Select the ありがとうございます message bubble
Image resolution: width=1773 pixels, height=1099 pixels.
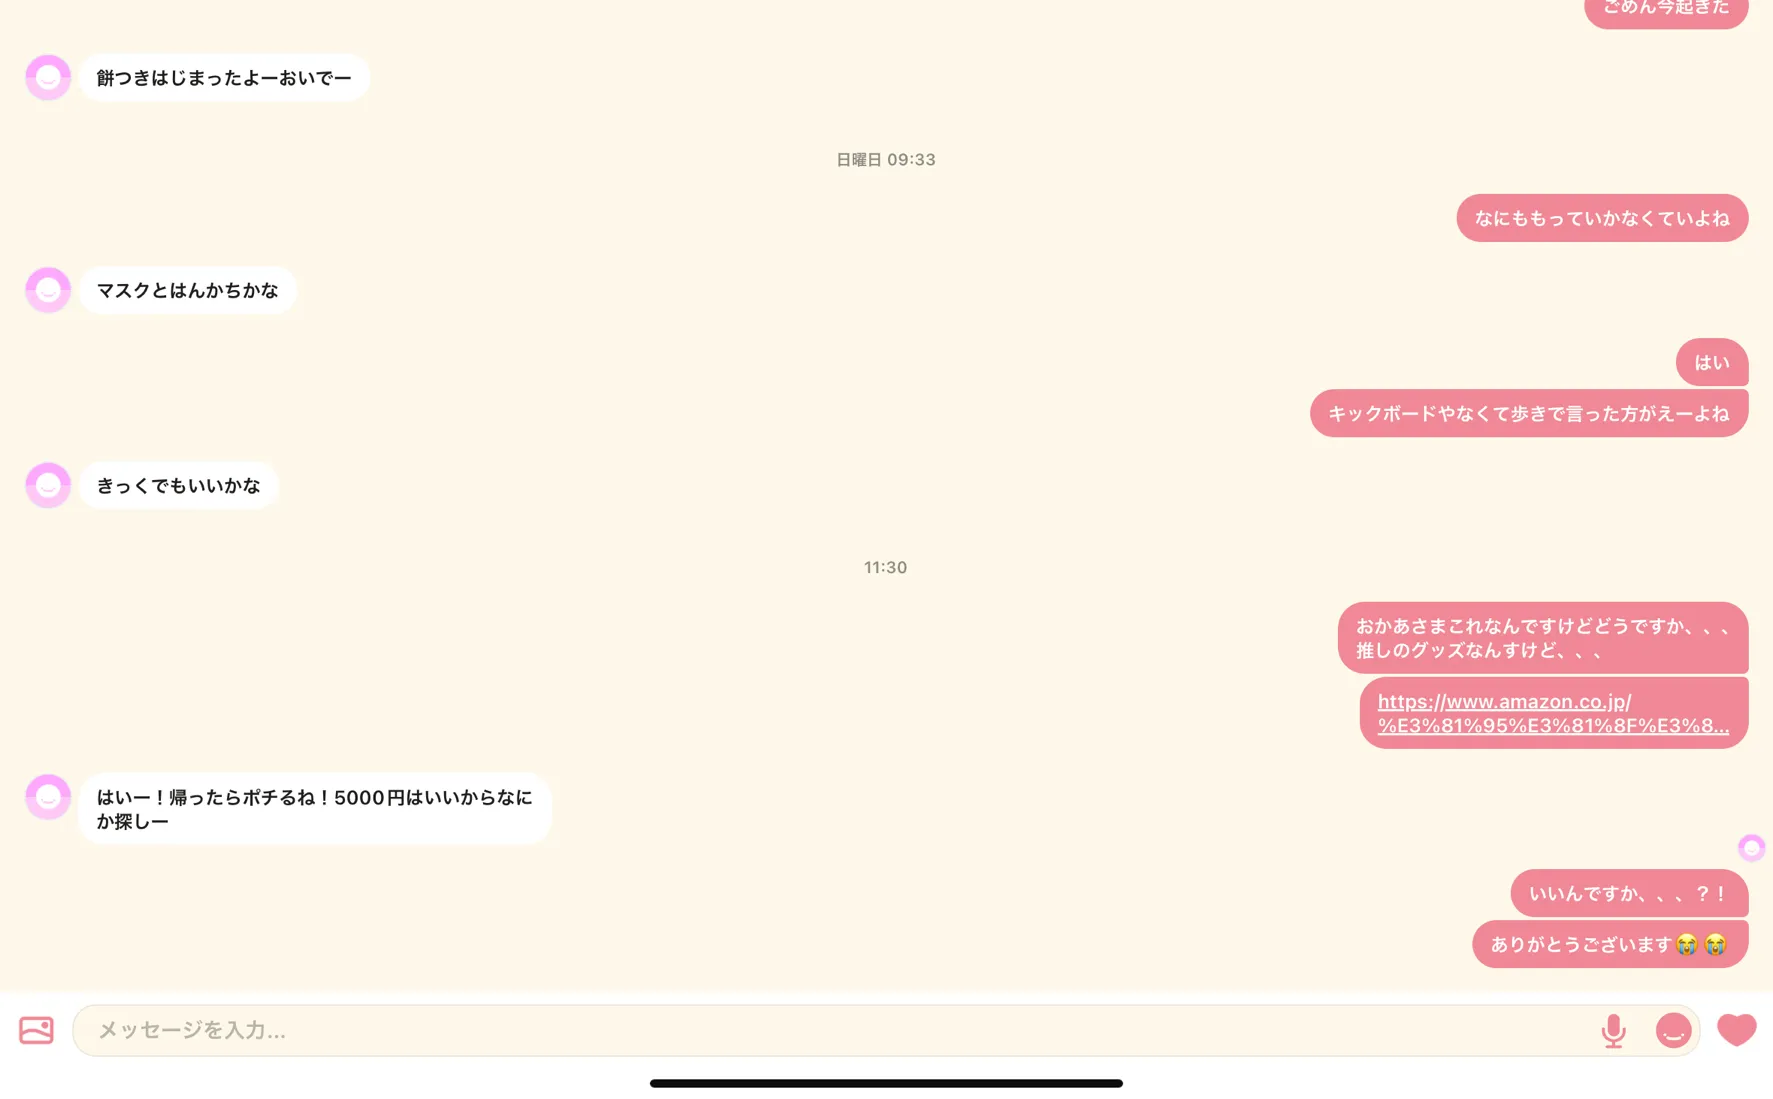point(1610,944)
